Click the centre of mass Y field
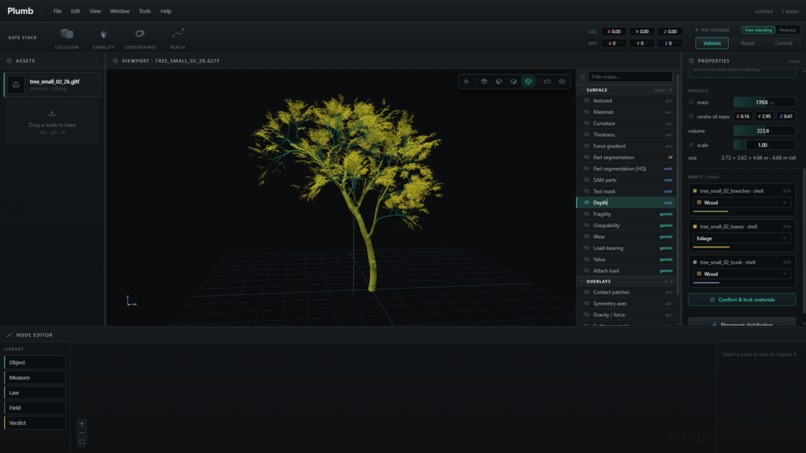Viewport: 806px width, 453px height. (764, 117)
